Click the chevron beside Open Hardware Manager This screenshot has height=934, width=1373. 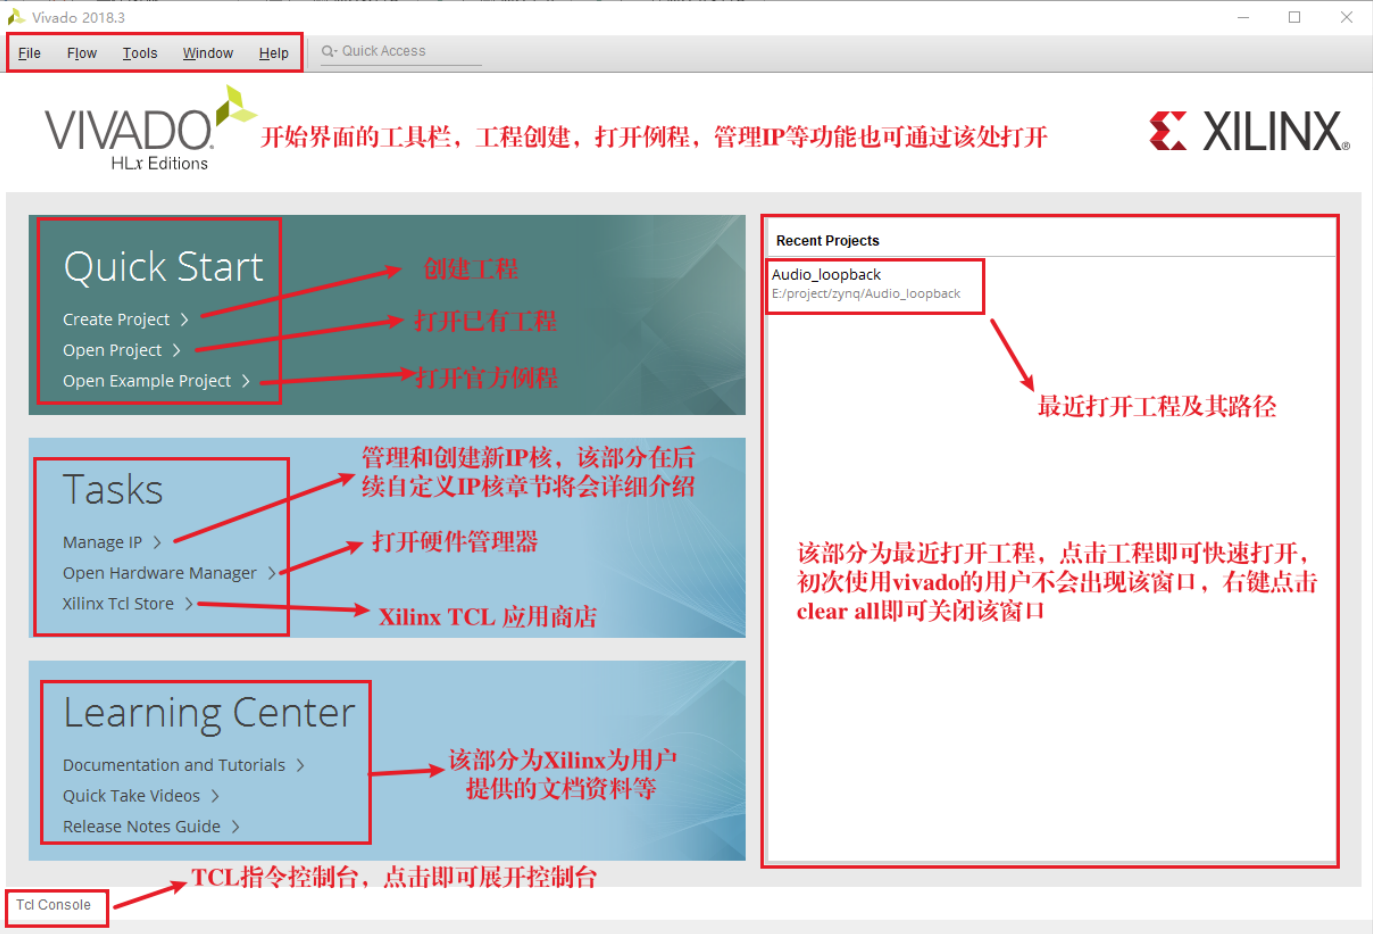(x=271, y=573)
